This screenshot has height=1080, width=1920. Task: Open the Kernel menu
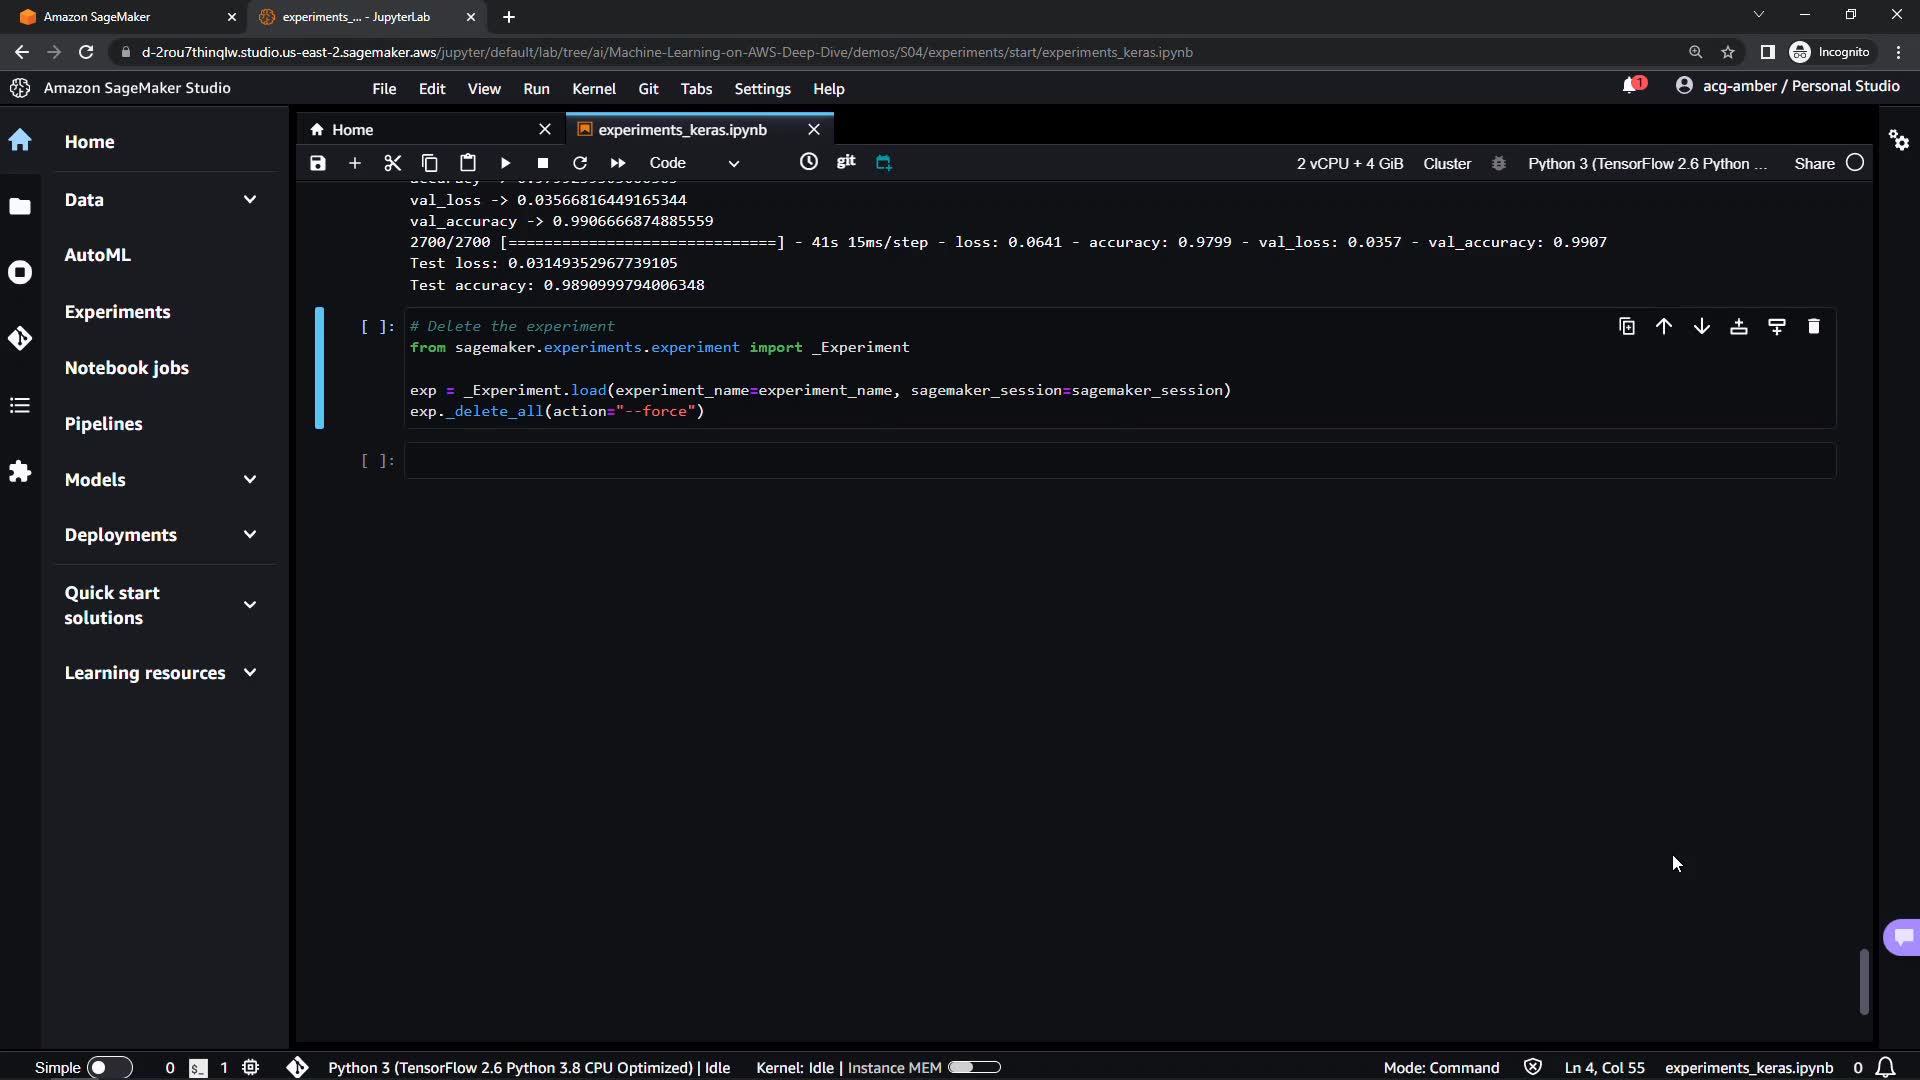pos(593,89)
